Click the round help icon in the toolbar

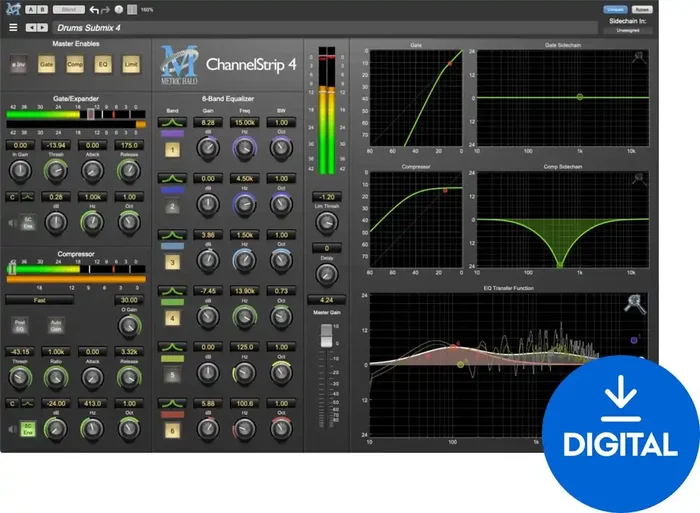(x=119, y=9)
